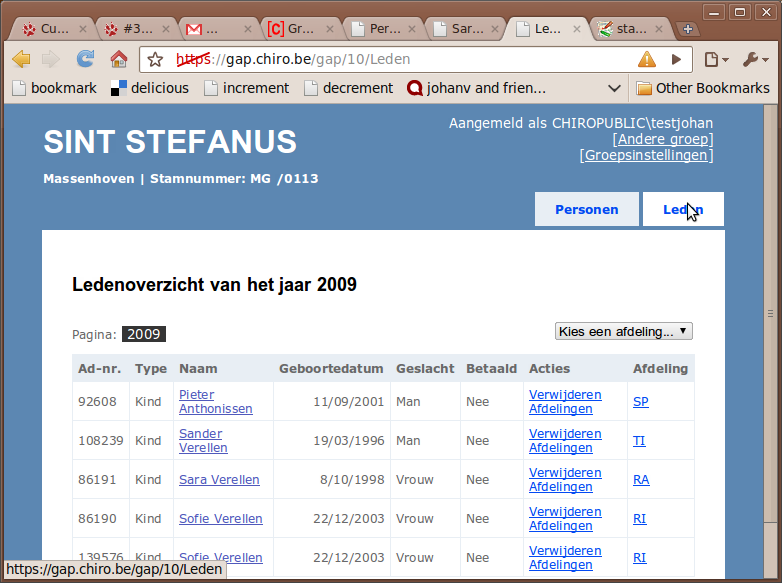Screen dimensions: 782x583
Task: Open the TI afdeling link
Action: pyautogui.click(x=639, y=441)
